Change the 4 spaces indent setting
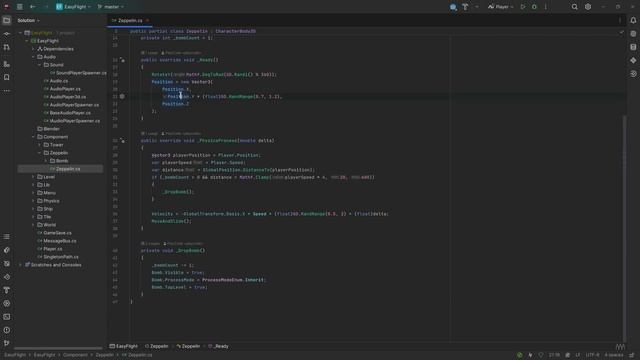Image resolution: width=640 pixels, height=360 pixels. (614, 356)
